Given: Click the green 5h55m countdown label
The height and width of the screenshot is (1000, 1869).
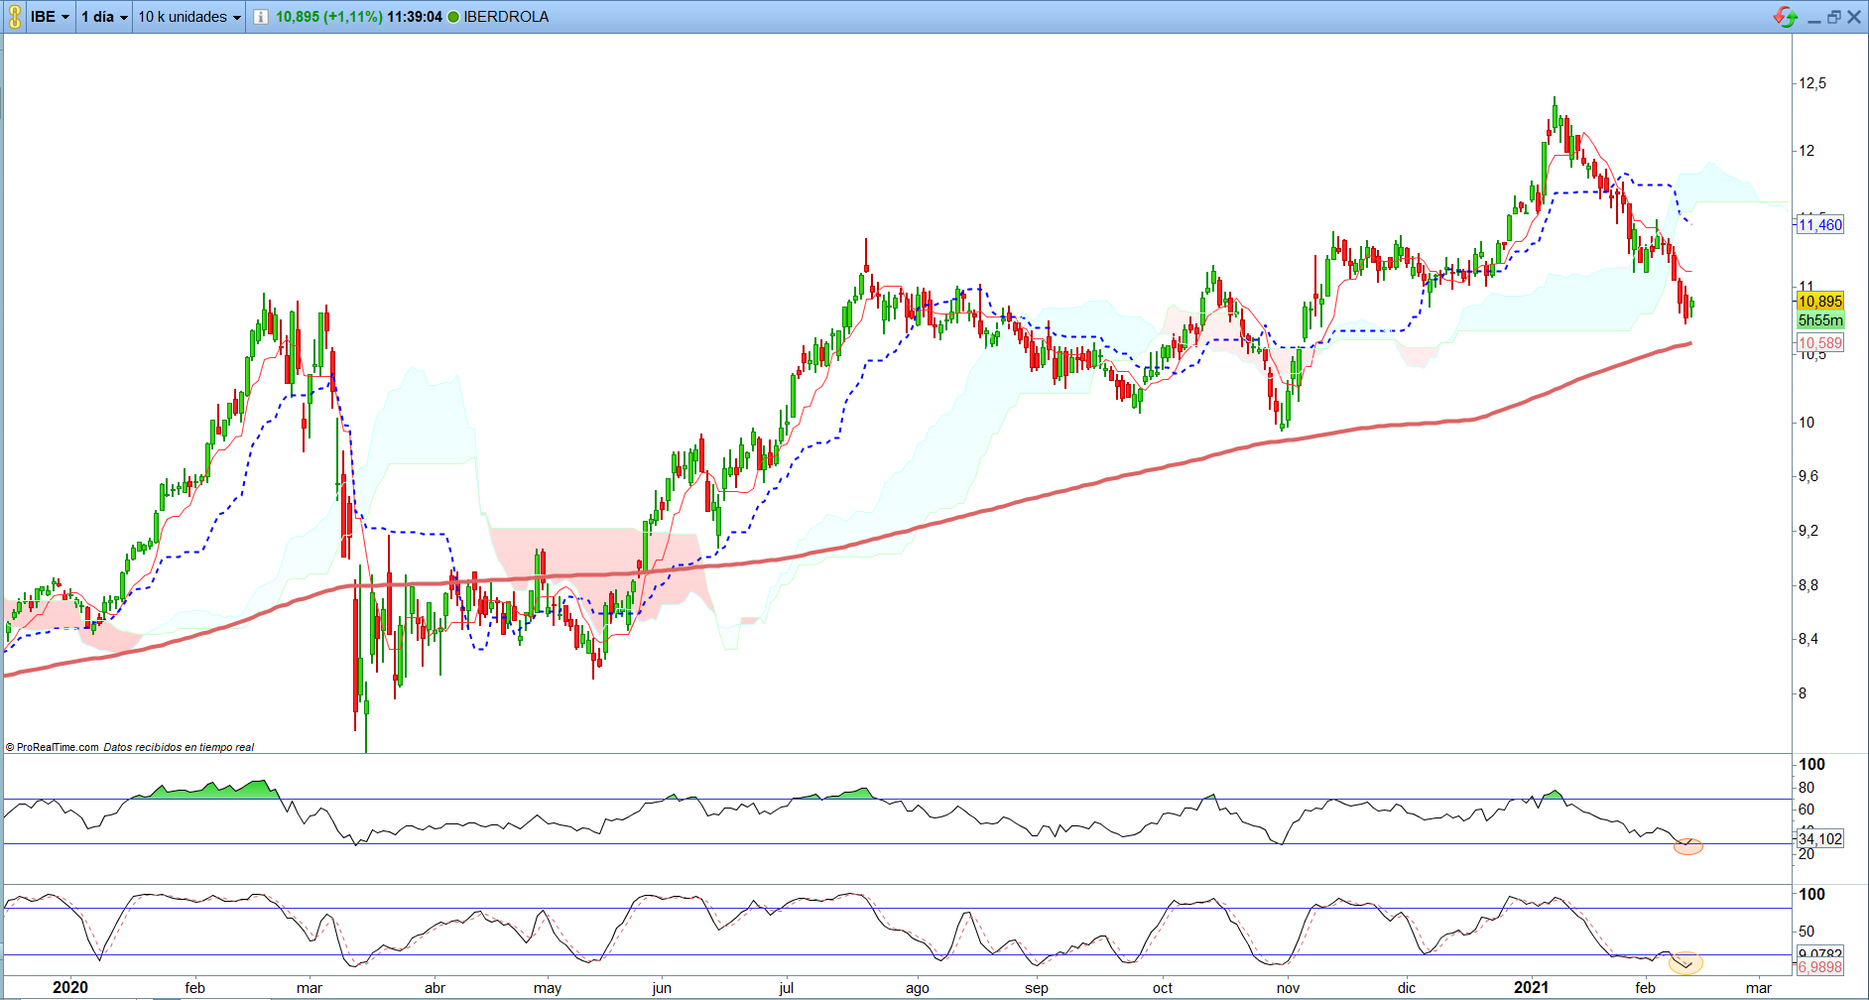Looking at the screenshot, I should click(x=1820, y=321).
